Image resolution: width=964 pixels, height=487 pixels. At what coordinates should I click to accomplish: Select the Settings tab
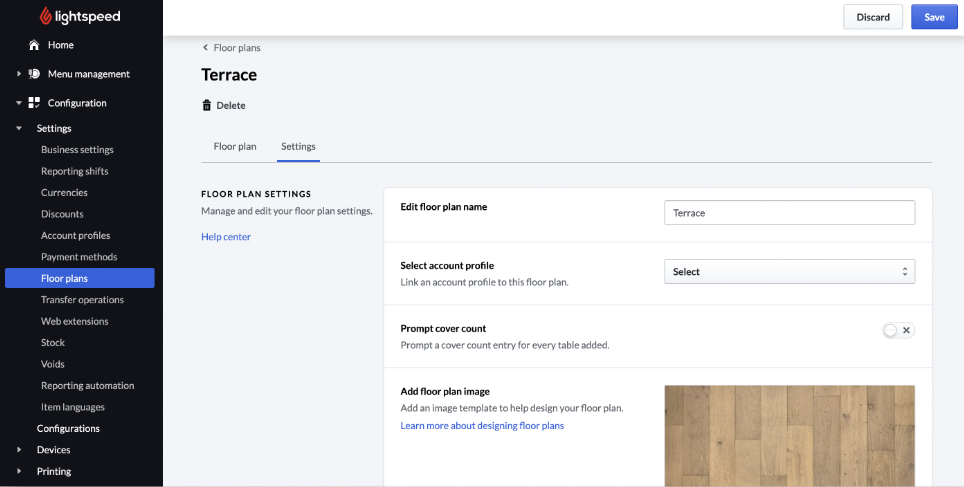[x=298, y=146]
